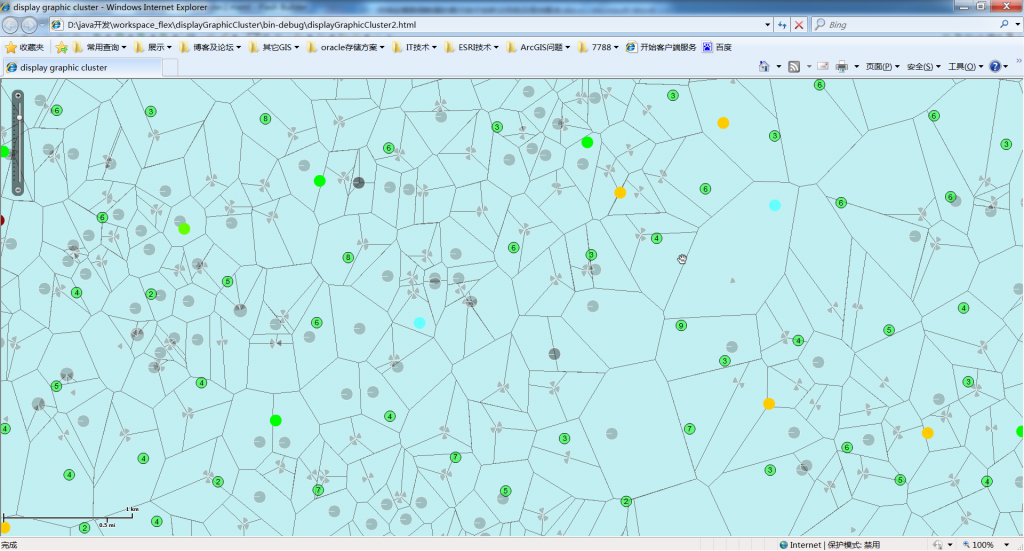Select the display graphic cluster tab
Image resolution: width=1024 pixels, height=551 pixels.
[82, 67]
